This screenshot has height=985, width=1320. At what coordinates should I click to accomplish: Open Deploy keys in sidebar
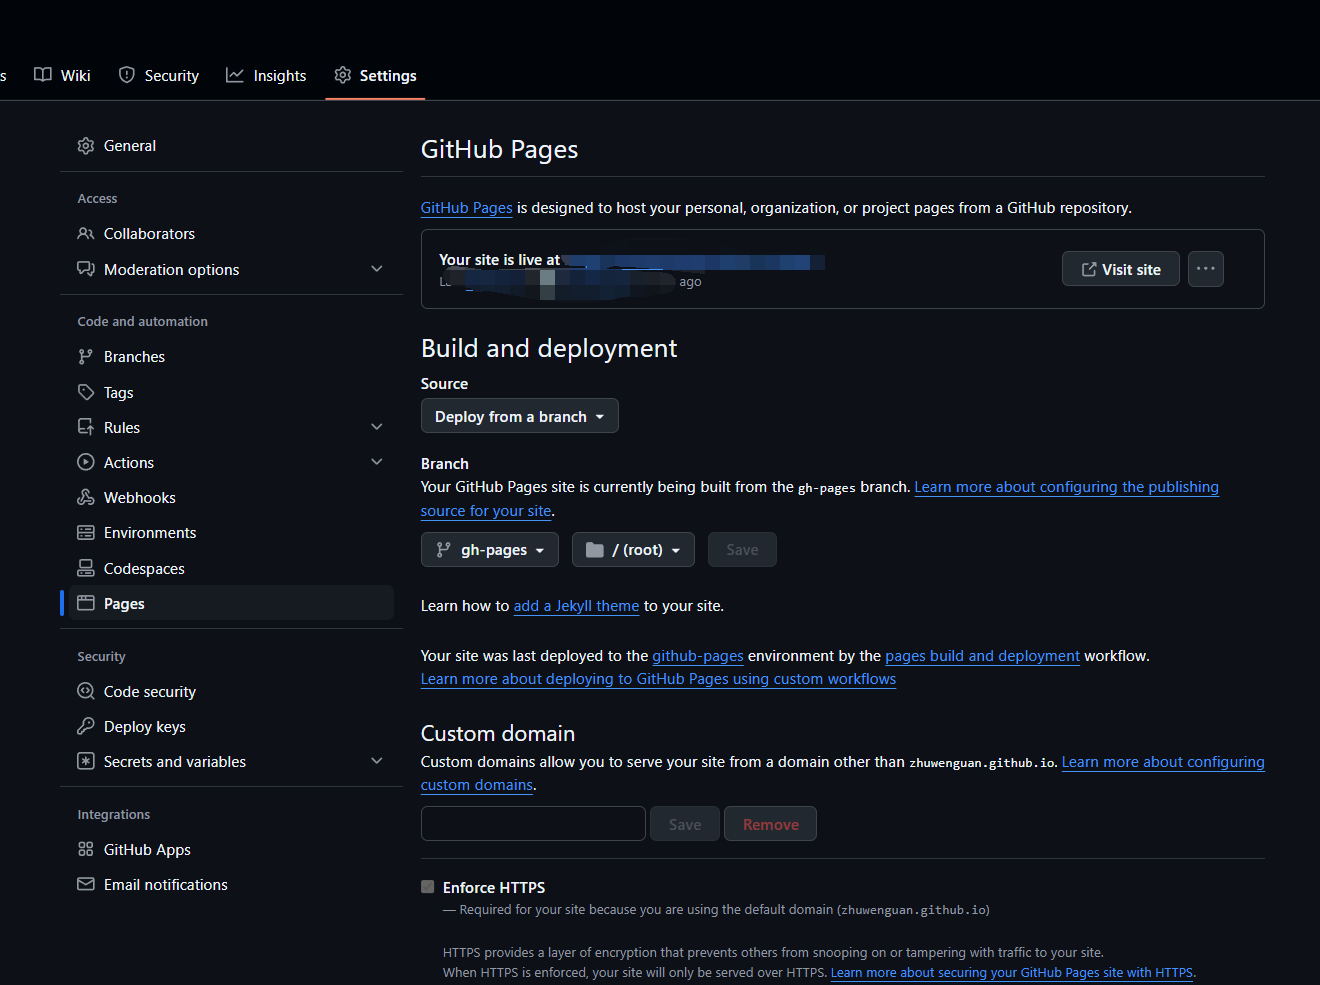[x=231, y=726]
